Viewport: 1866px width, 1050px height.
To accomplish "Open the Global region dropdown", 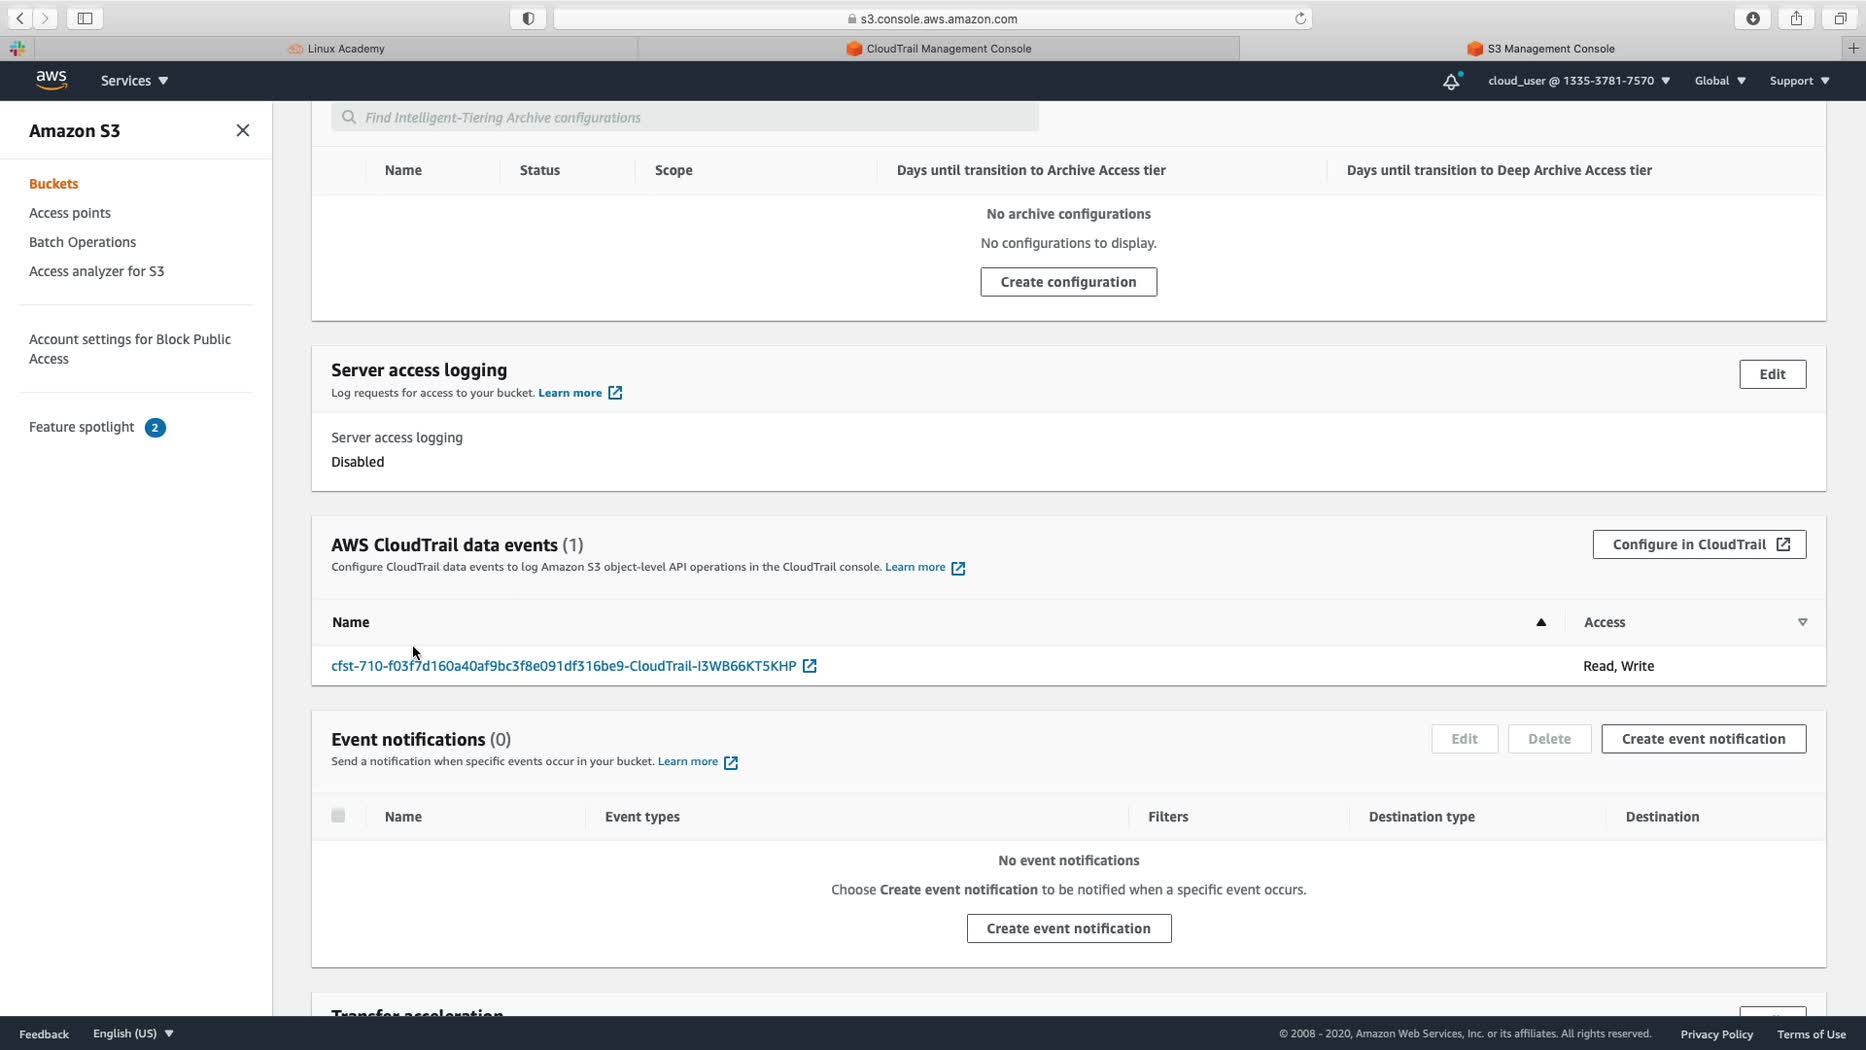I will click(x=1720, y=81).
